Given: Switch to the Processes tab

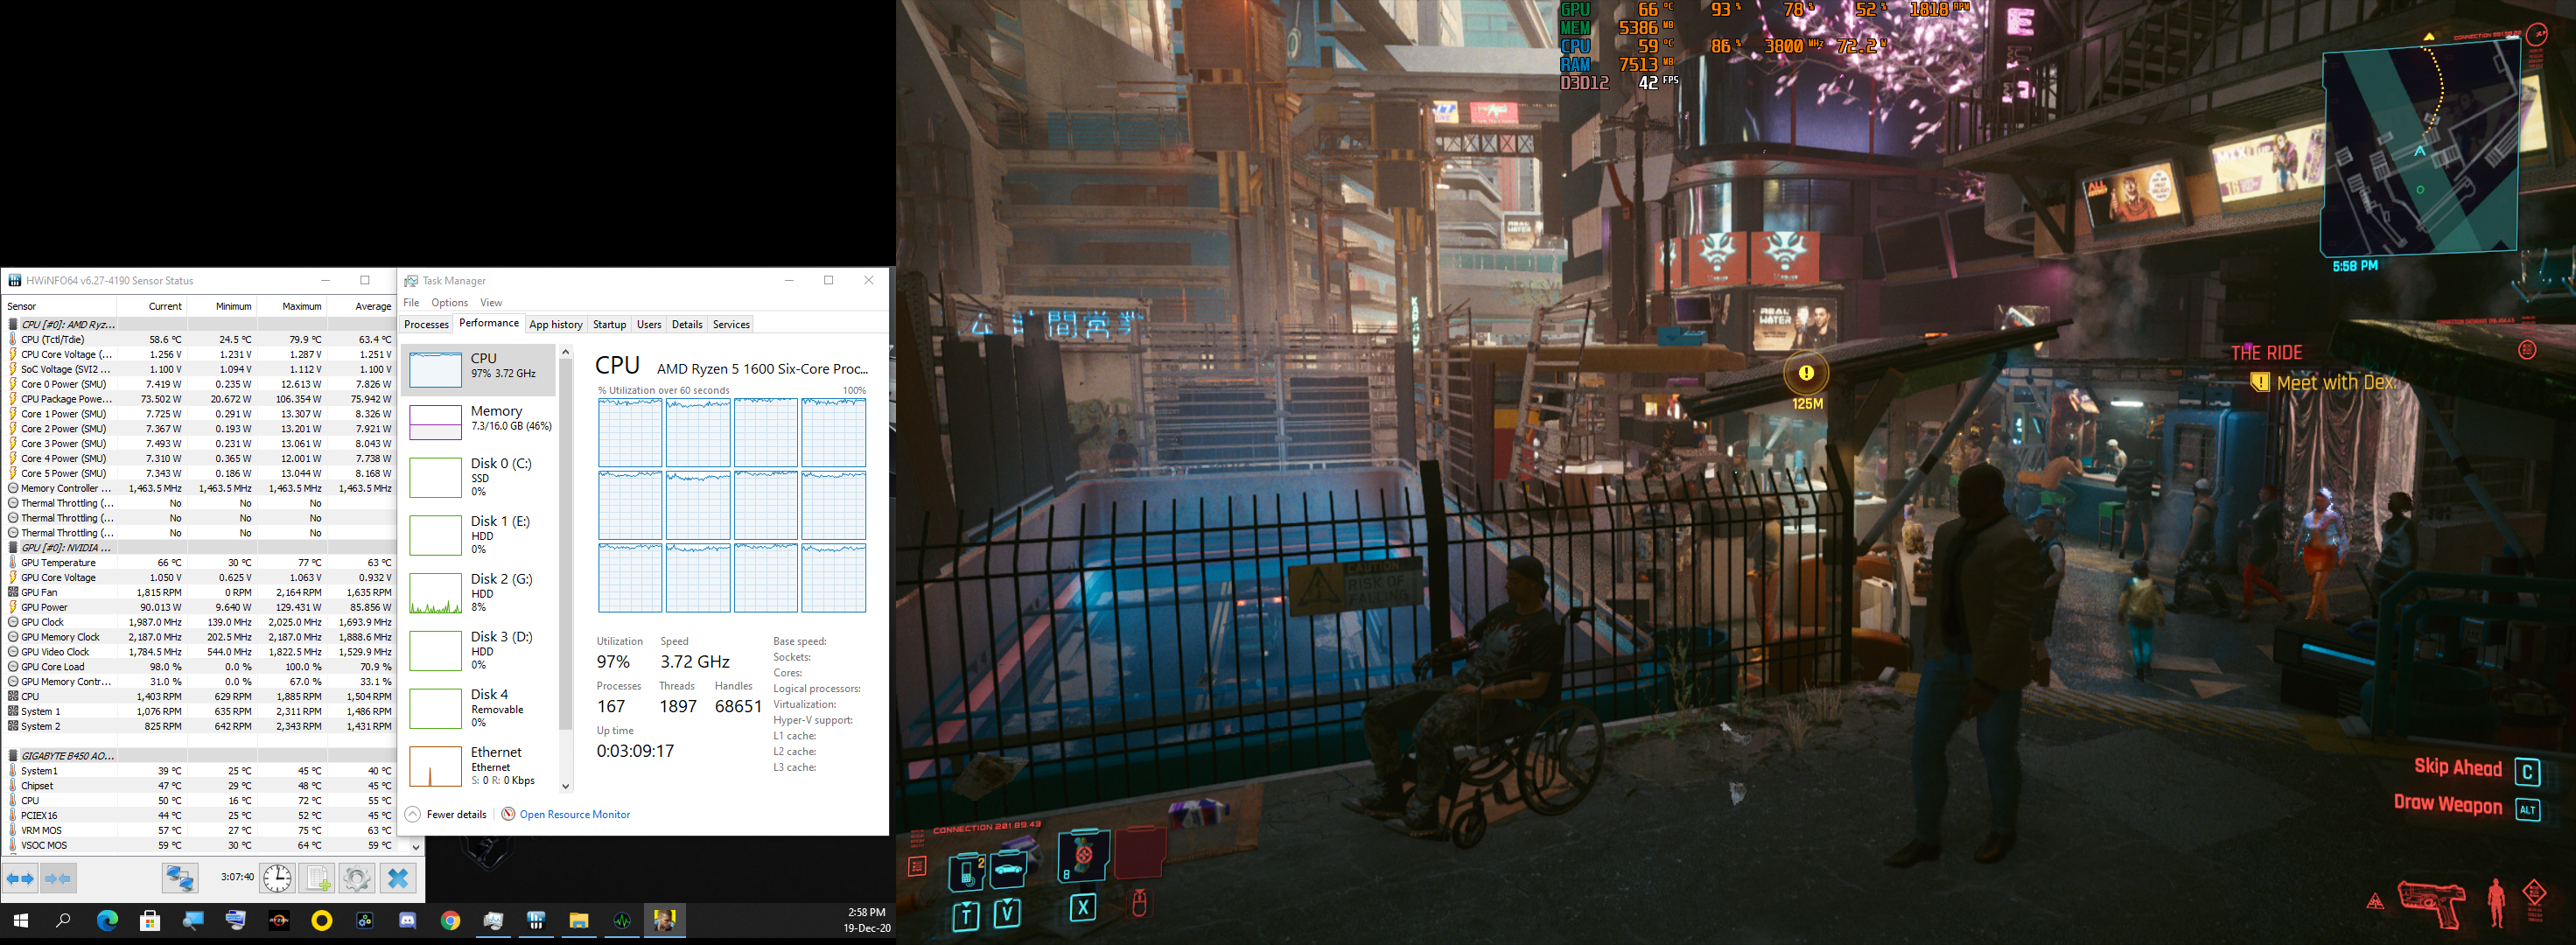Looking at the screenshot, I should pos(426,324).
